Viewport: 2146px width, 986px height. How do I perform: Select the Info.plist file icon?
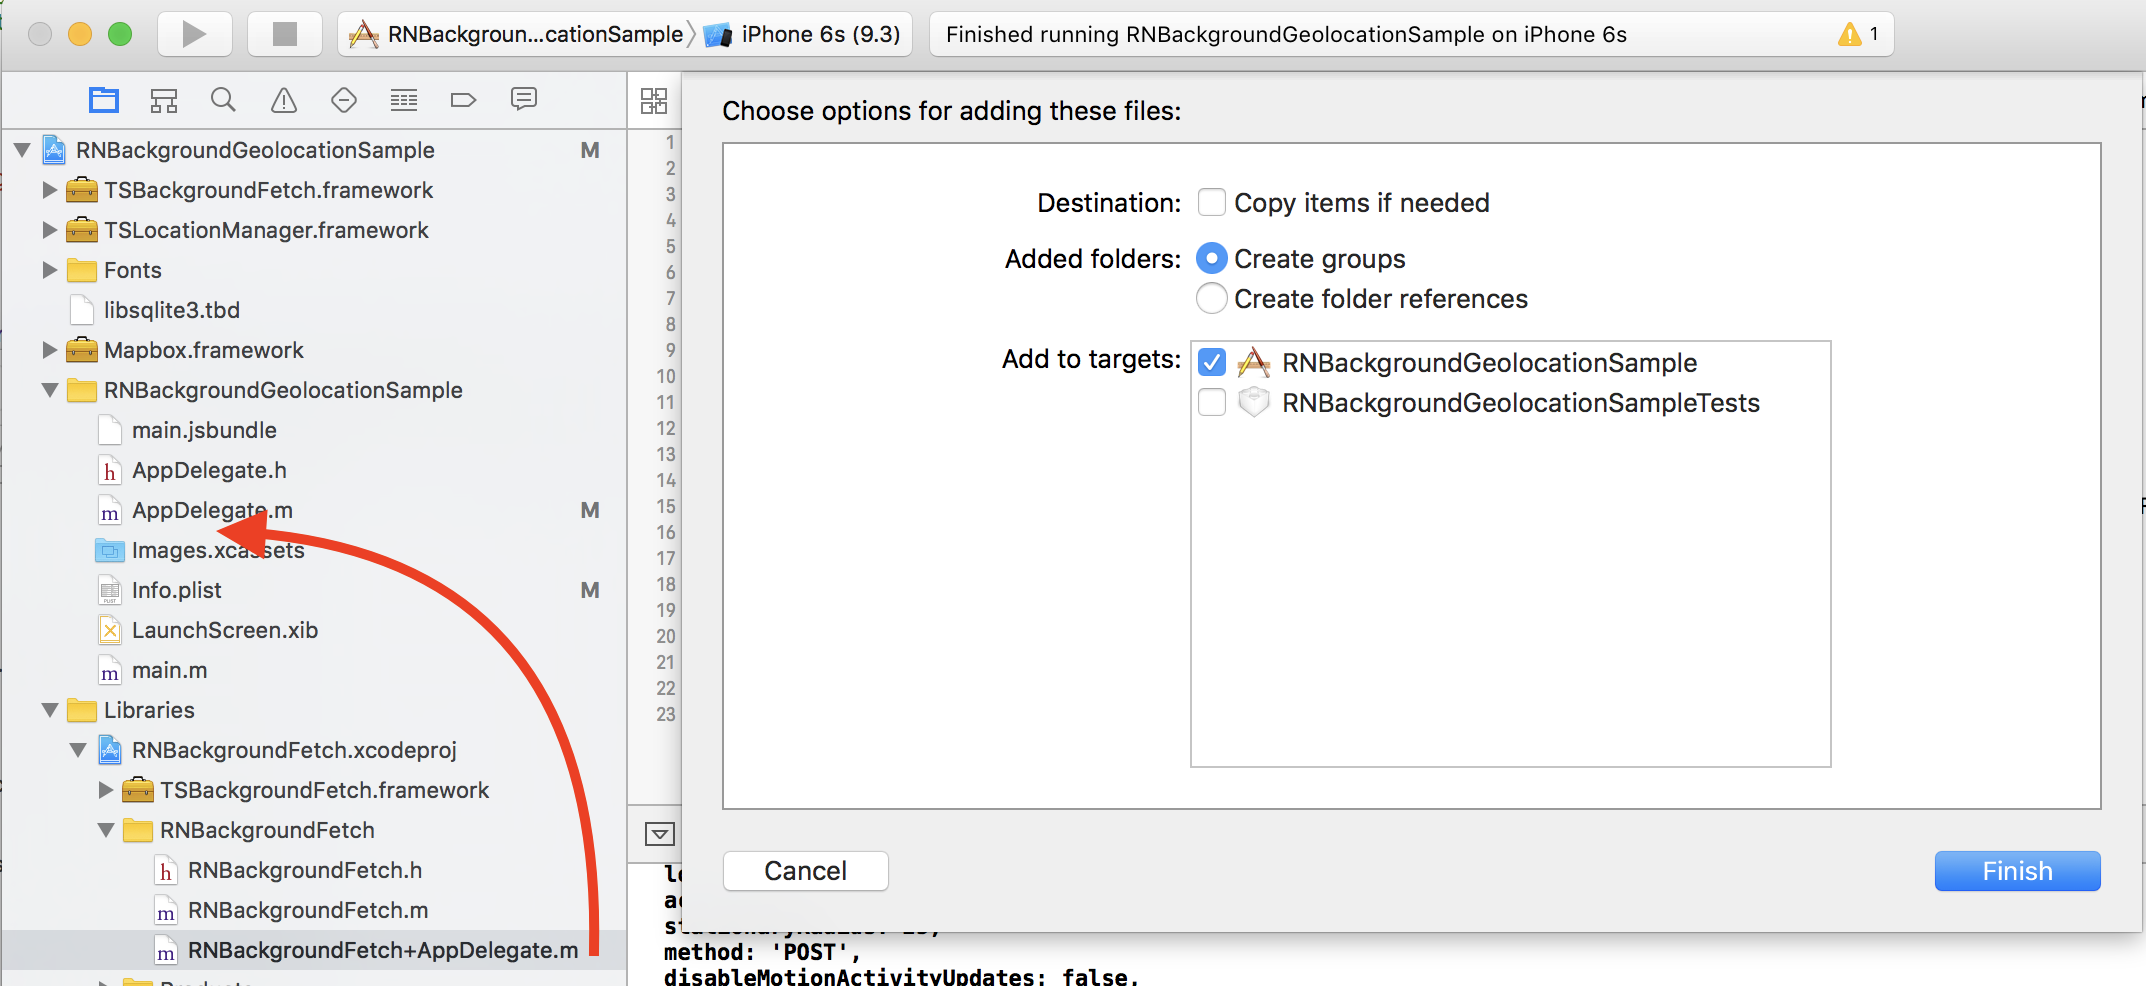point(110,590)
